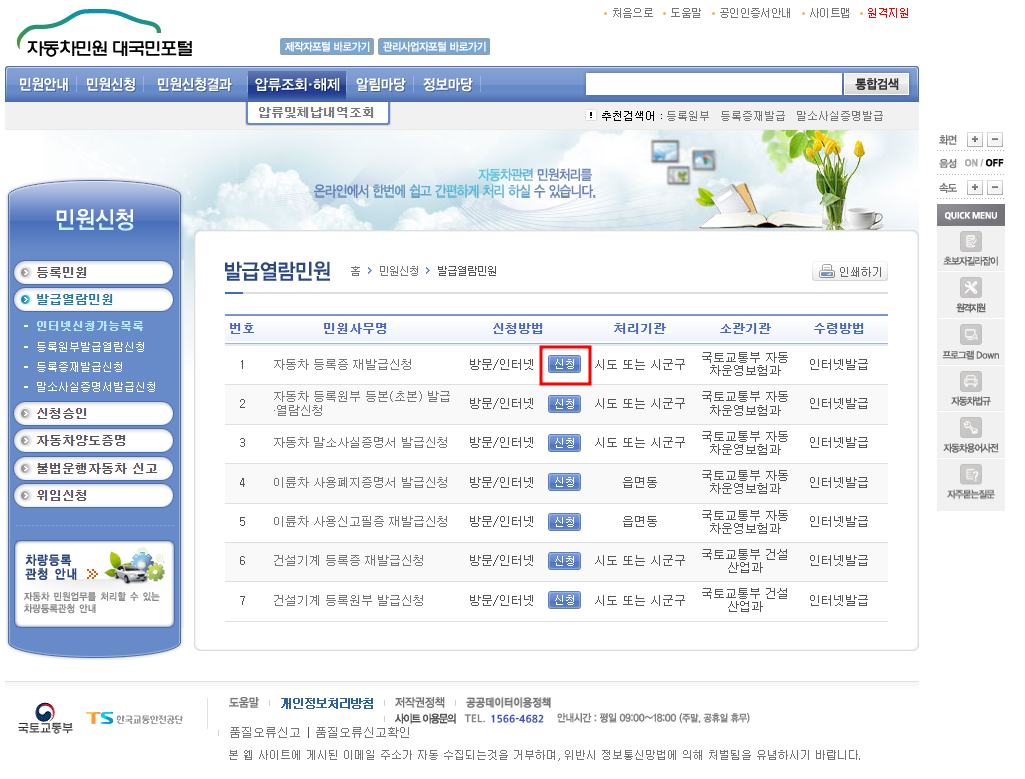Expand the 등록민원 sidebar section
Screen dimensions: 1025x779
[x=93, y=272]
